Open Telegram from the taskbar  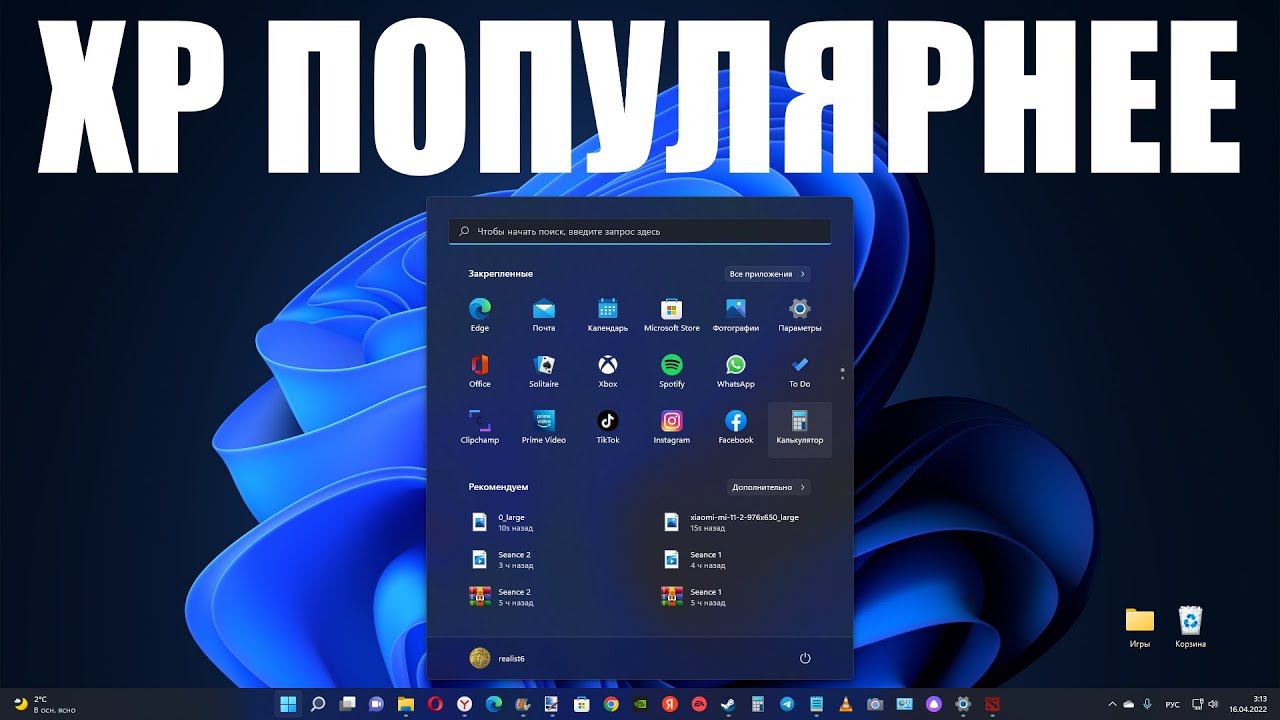tap(787, 704)
